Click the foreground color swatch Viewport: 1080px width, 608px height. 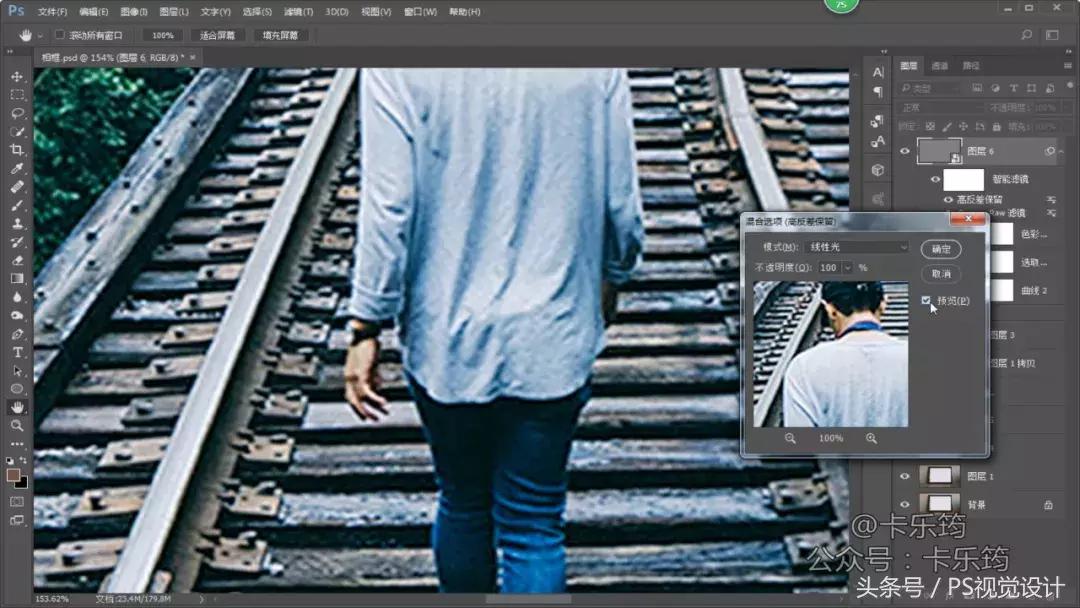click(13, 475)
